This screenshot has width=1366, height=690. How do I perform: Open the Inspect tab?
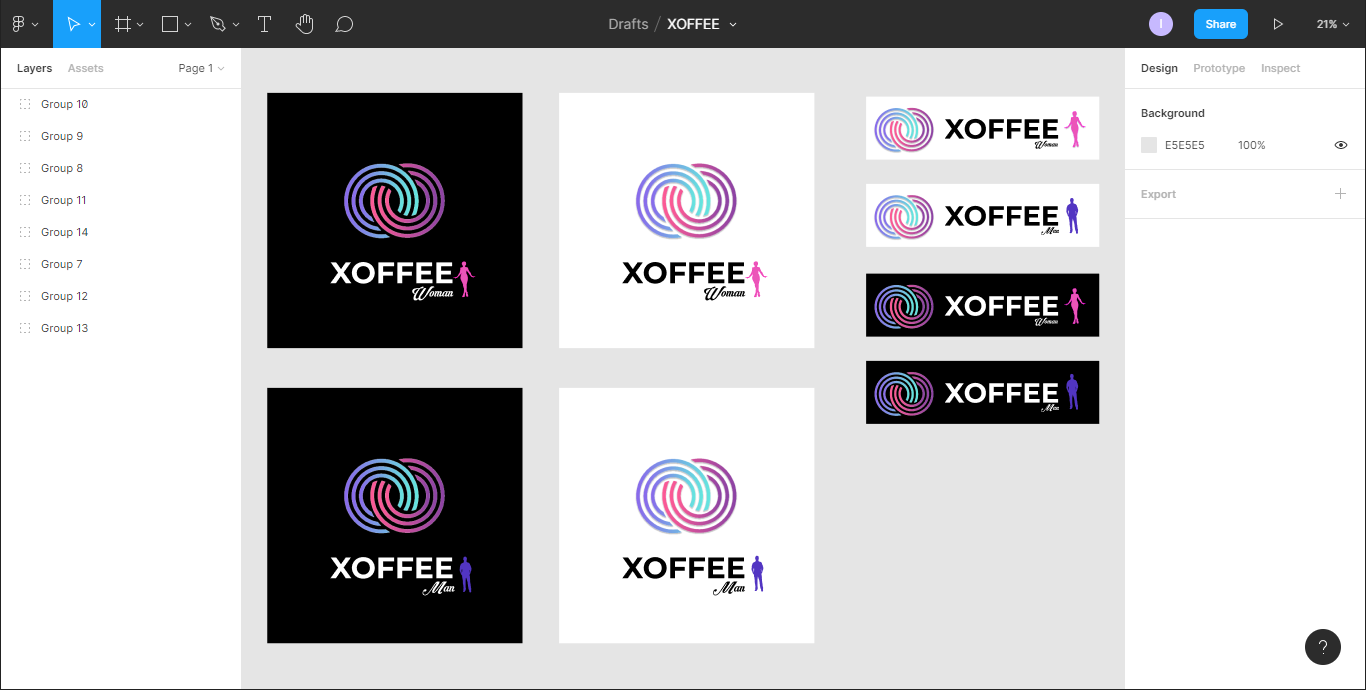[x=1280, y=68]
